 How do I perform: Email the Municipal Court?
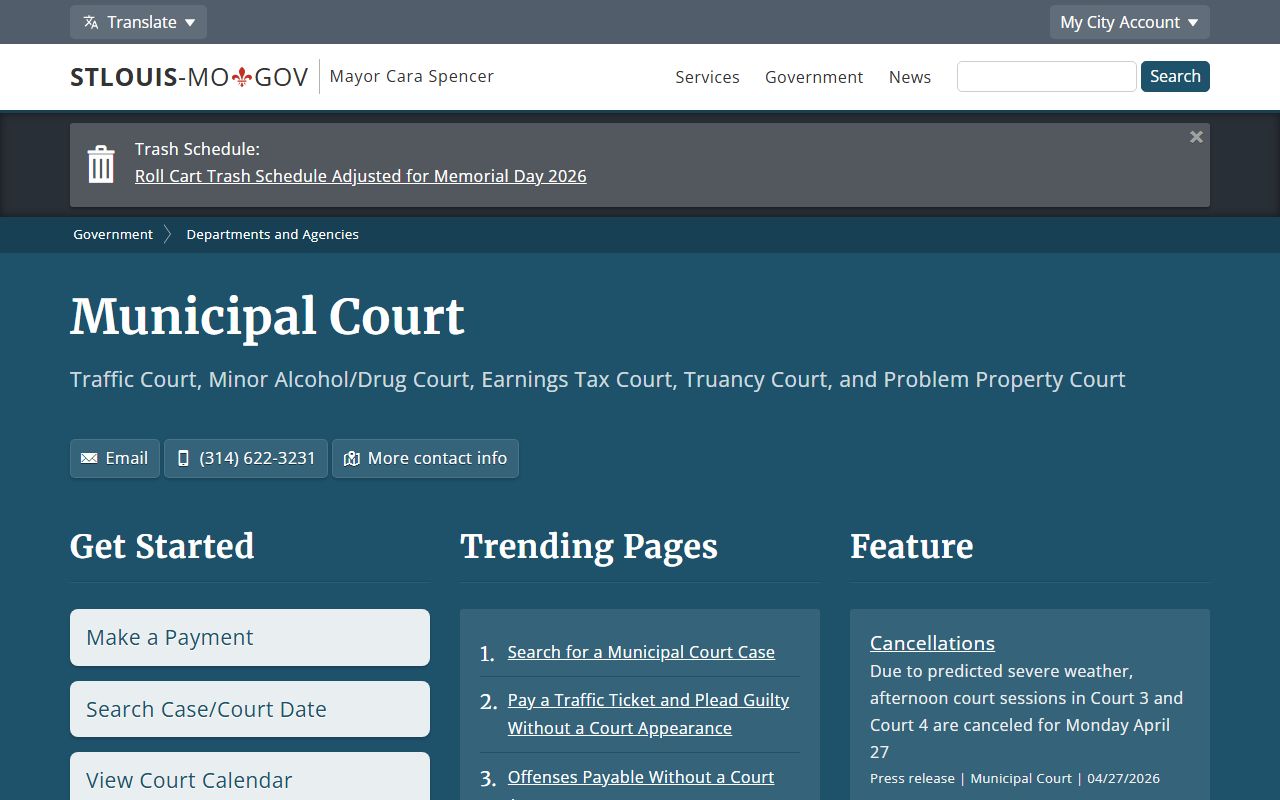click(115, 458)
